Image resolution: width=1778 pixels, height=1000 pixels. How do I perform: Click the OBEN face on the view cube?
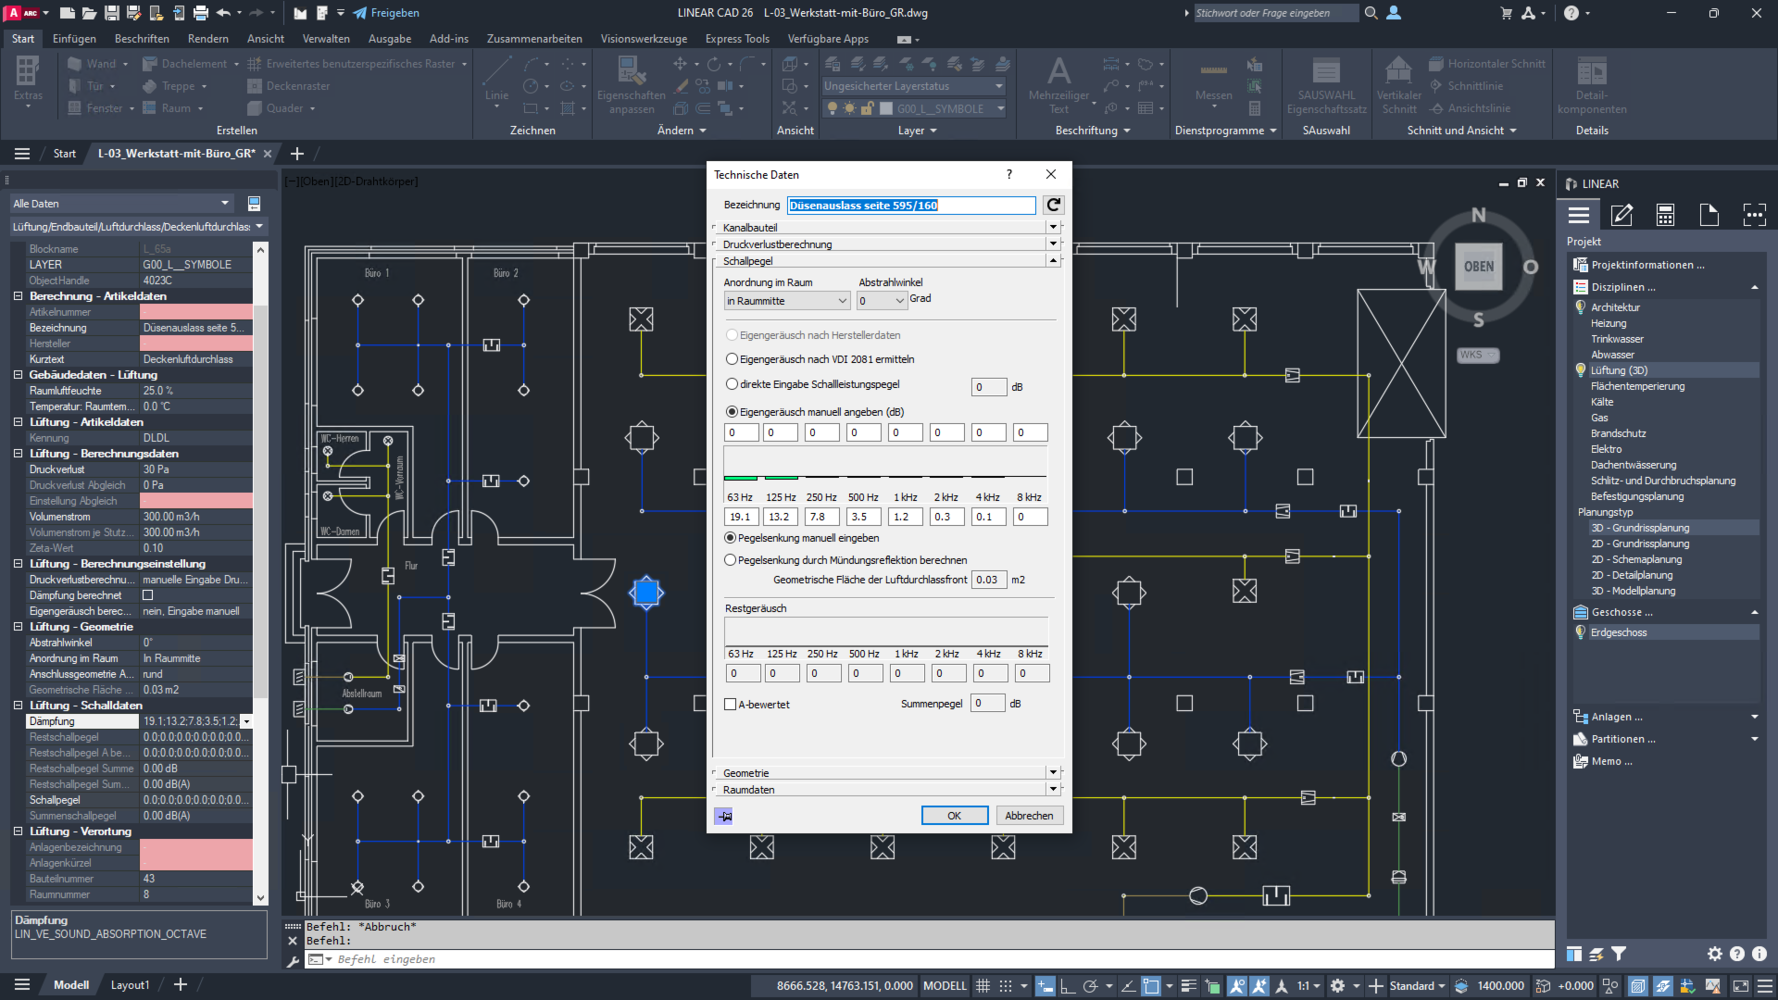[x=1478, y=267]
